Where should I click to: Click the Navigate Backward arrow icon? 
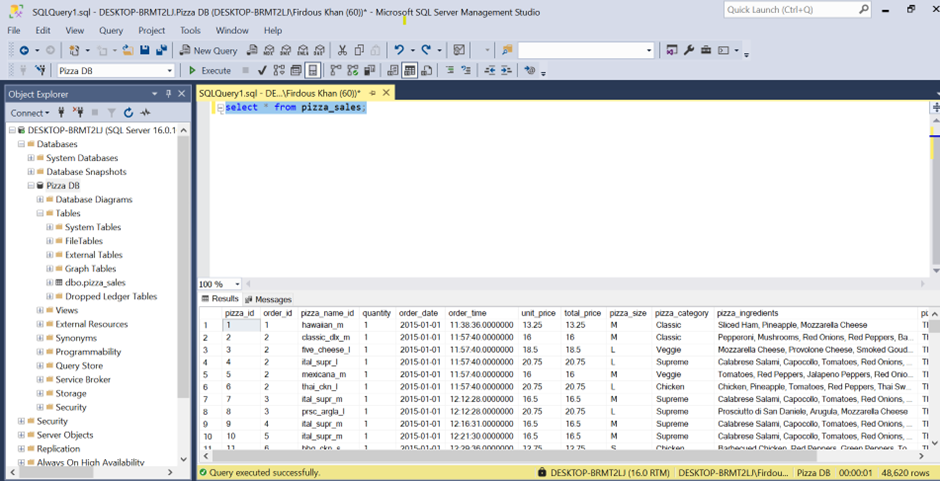coord(24,50)
